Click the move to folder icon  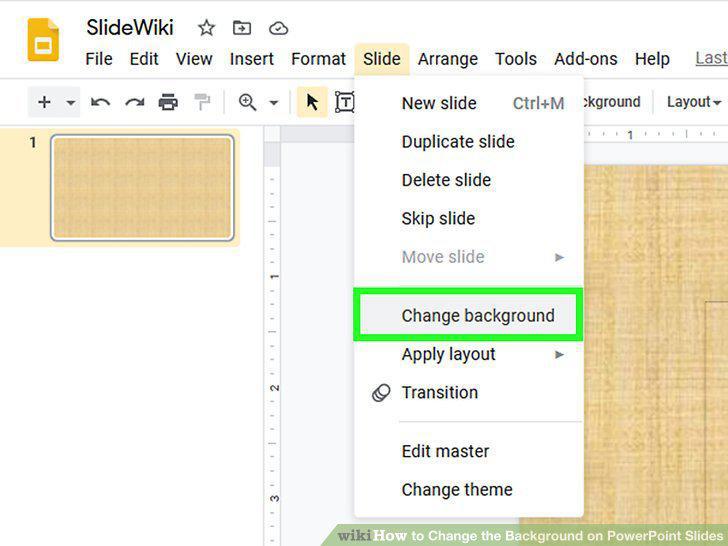point(241,28)
